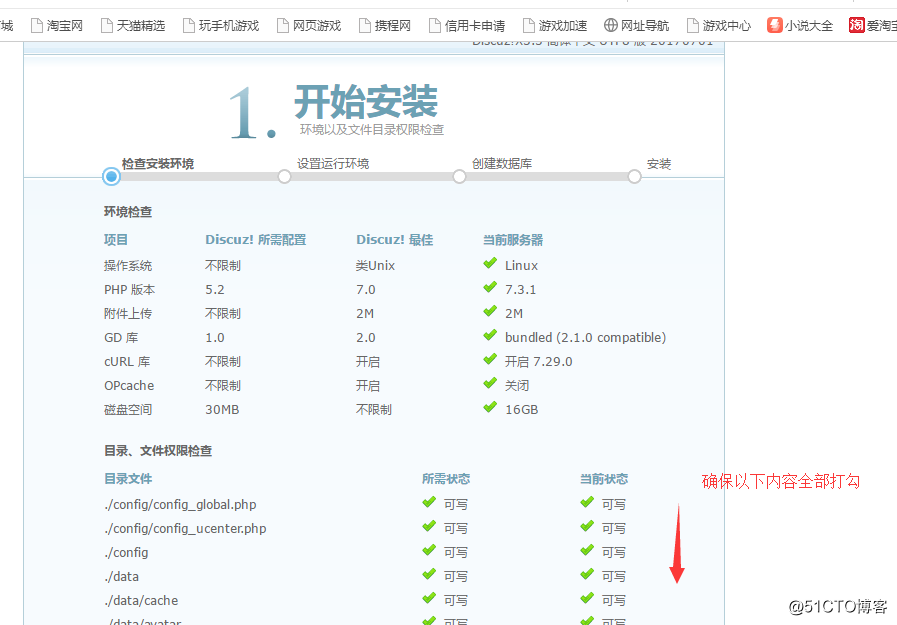
Task: Click the green check beside 16GB
Action: [490, 407]
